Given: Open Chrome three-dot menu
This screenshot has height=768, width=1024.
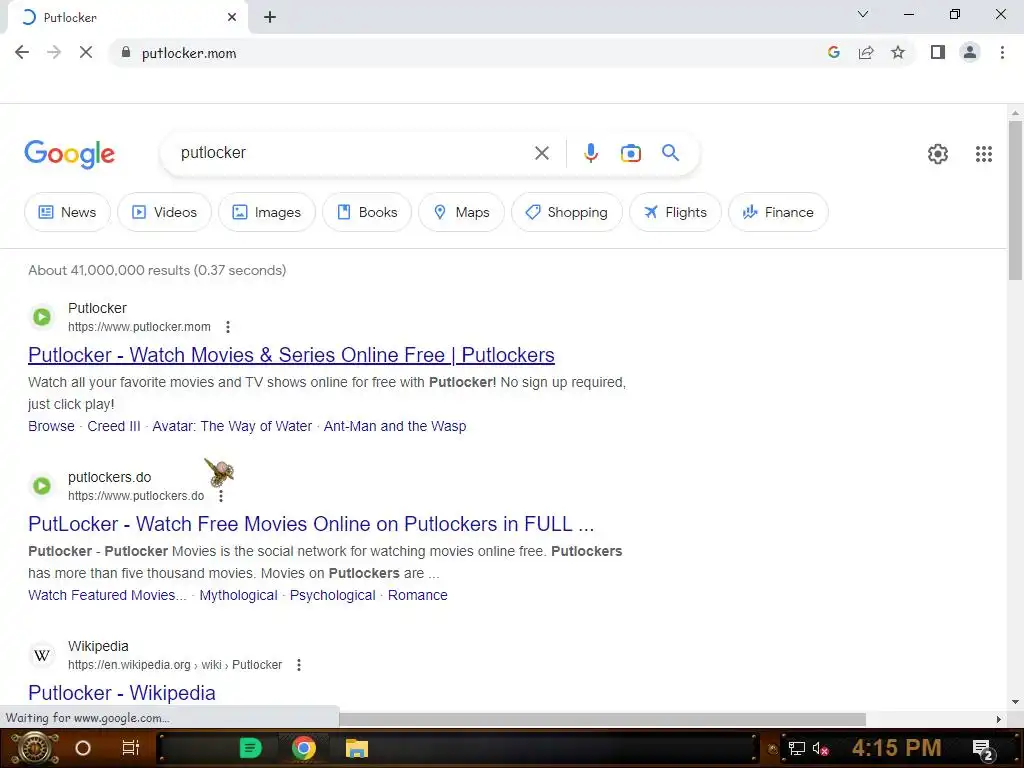Looking at the screenshot, I should [x=1002, y=52].
